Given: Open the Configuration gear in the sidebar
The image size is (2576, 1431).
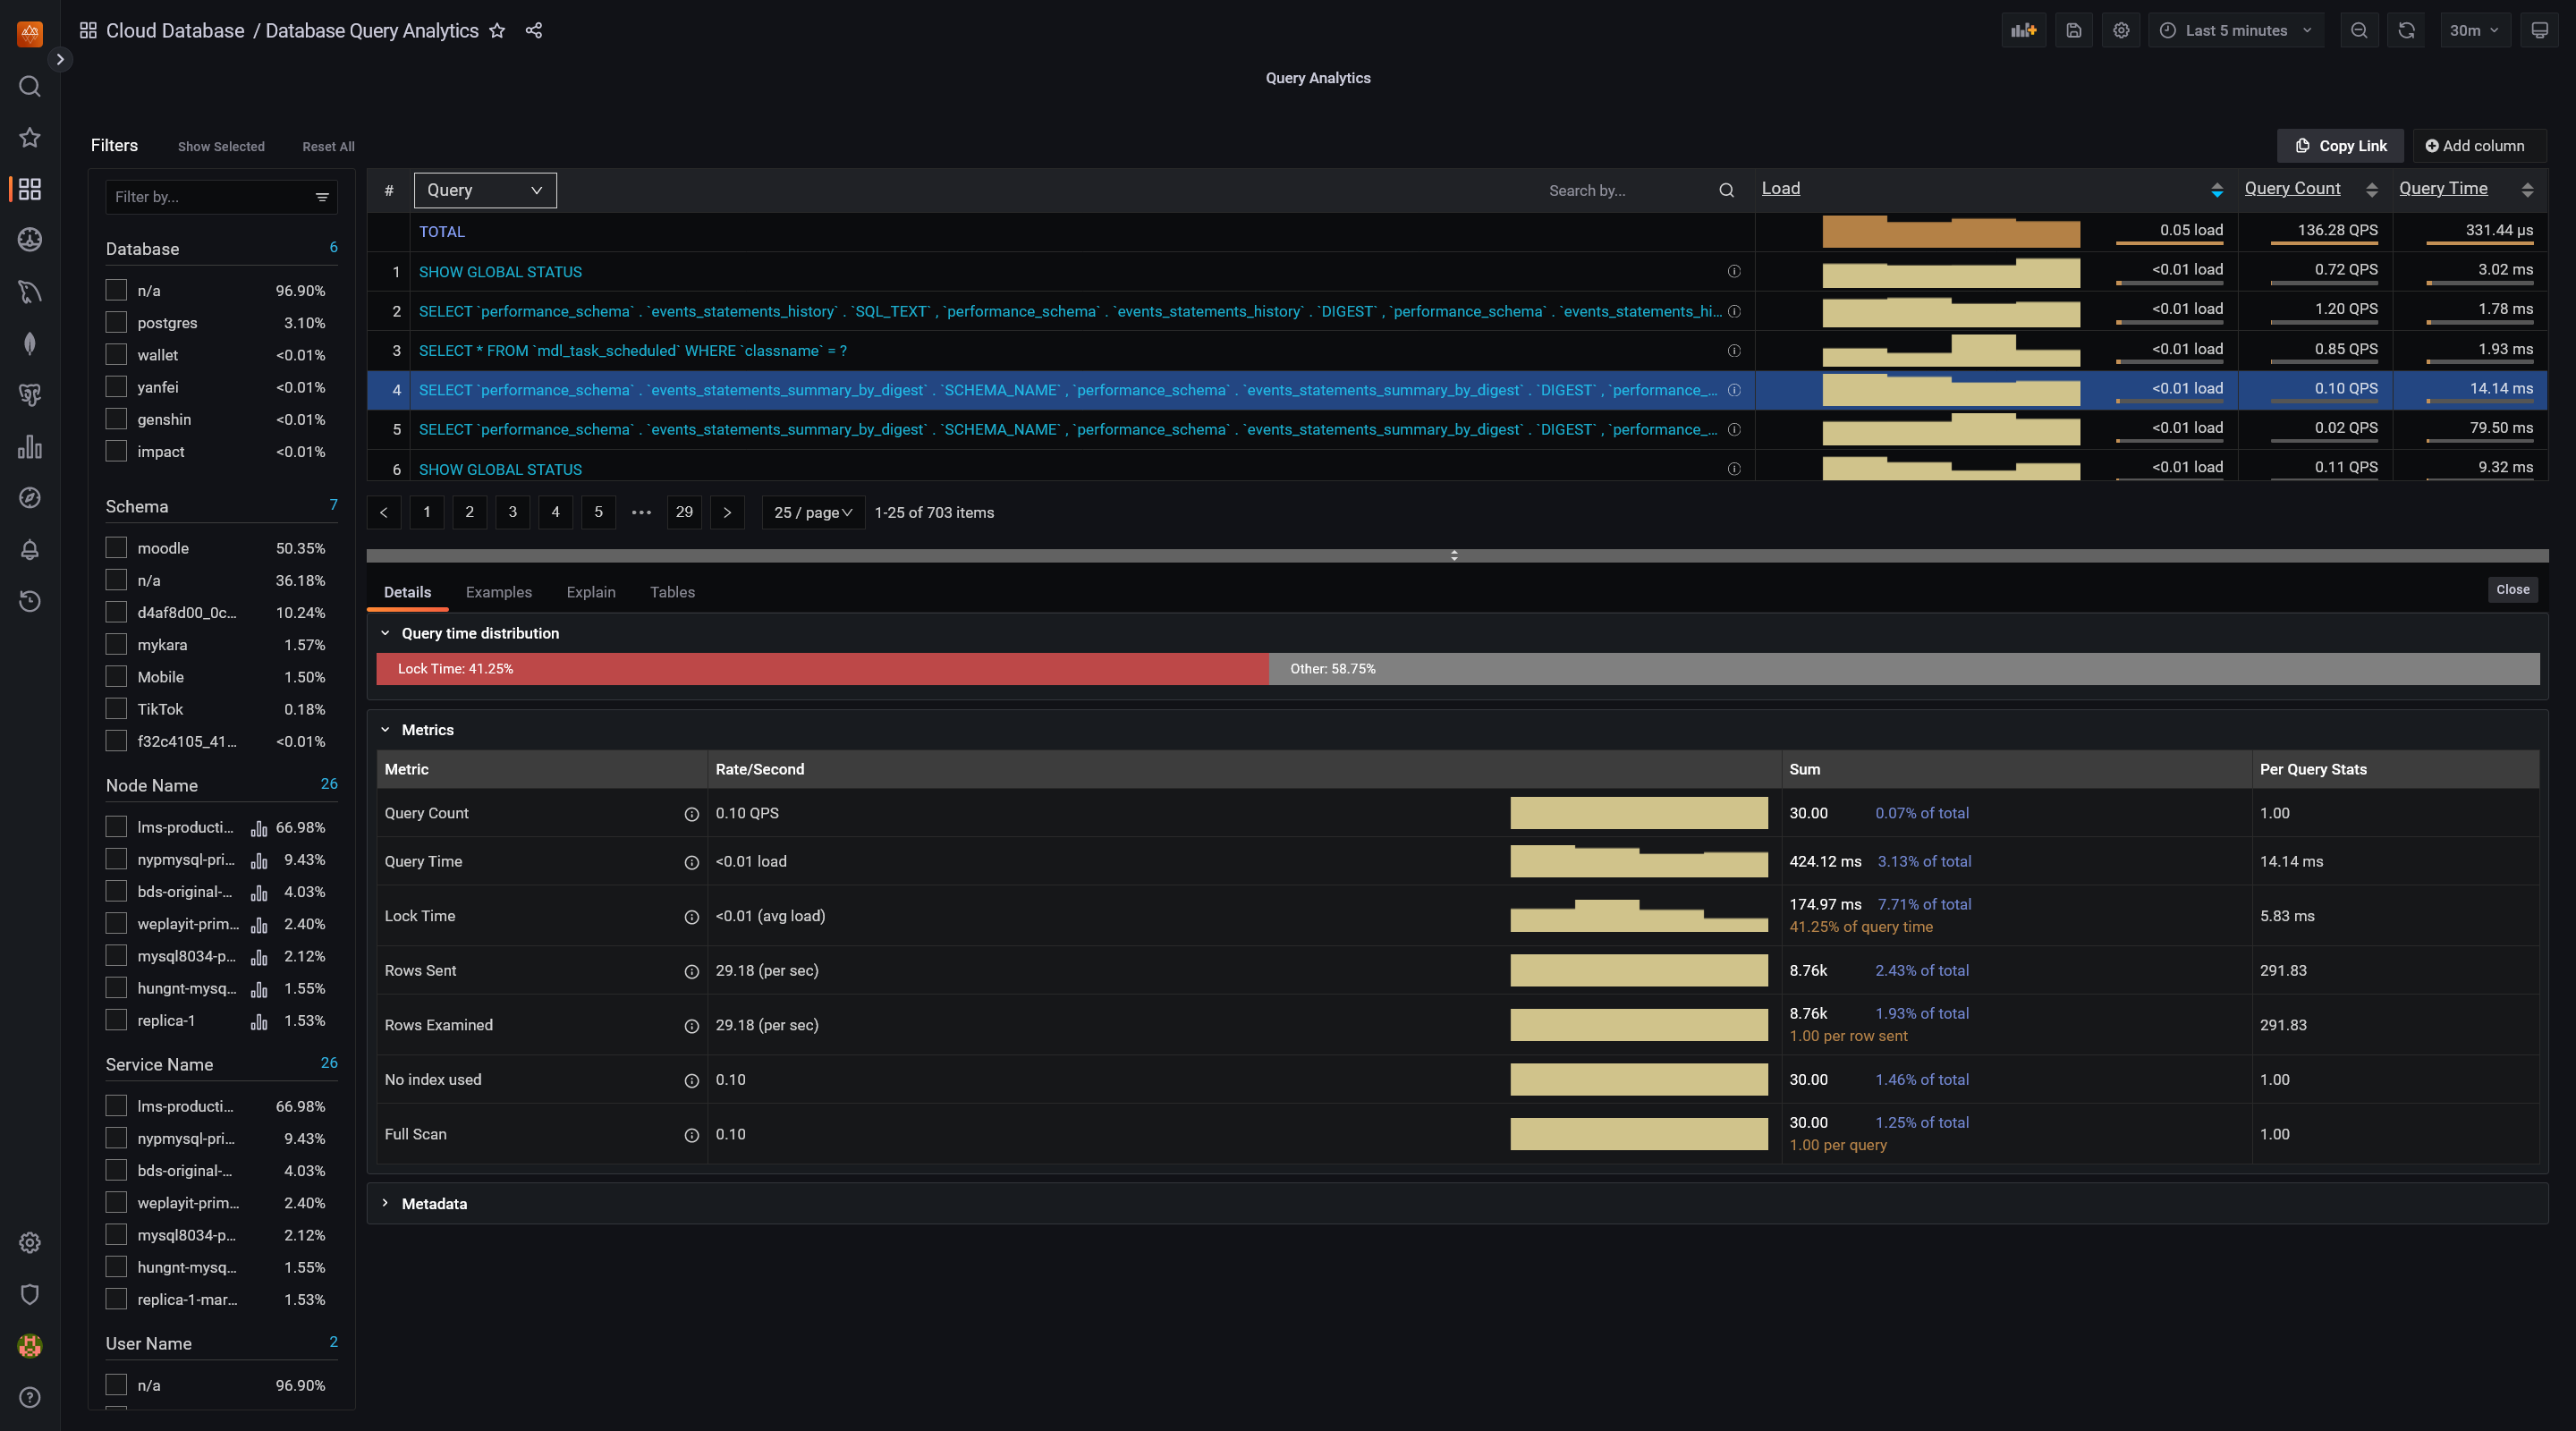Looking at the screenshot, I should coord(30,1242).
